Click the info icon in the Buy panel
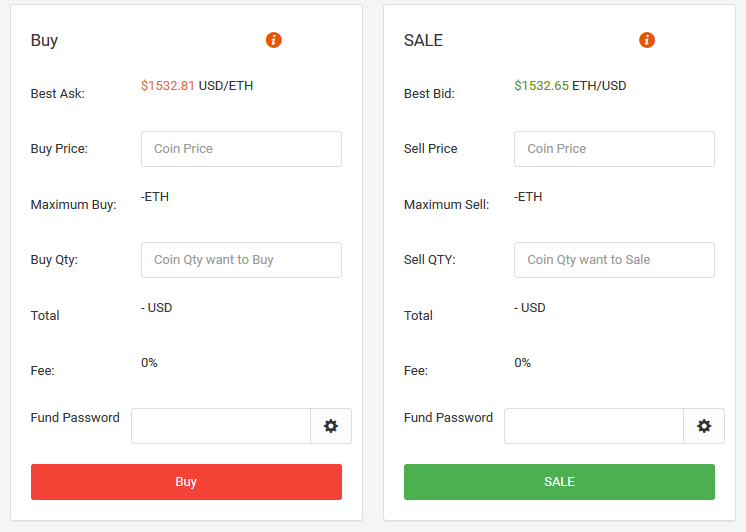 [x=274, y=40]
